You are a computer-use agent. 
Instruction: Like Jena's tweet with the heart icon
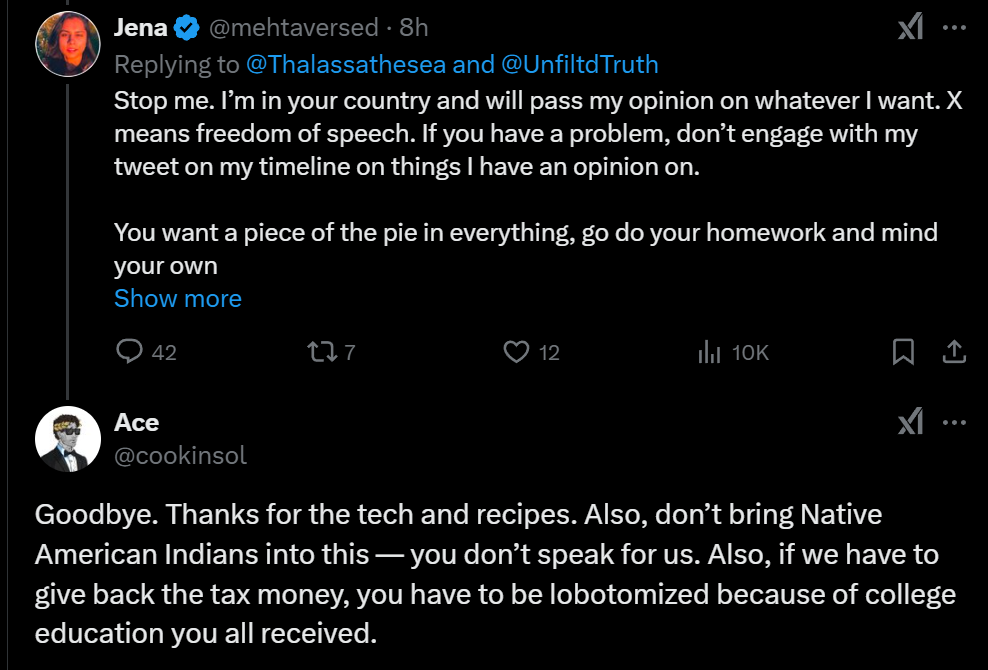pos(515,351)
